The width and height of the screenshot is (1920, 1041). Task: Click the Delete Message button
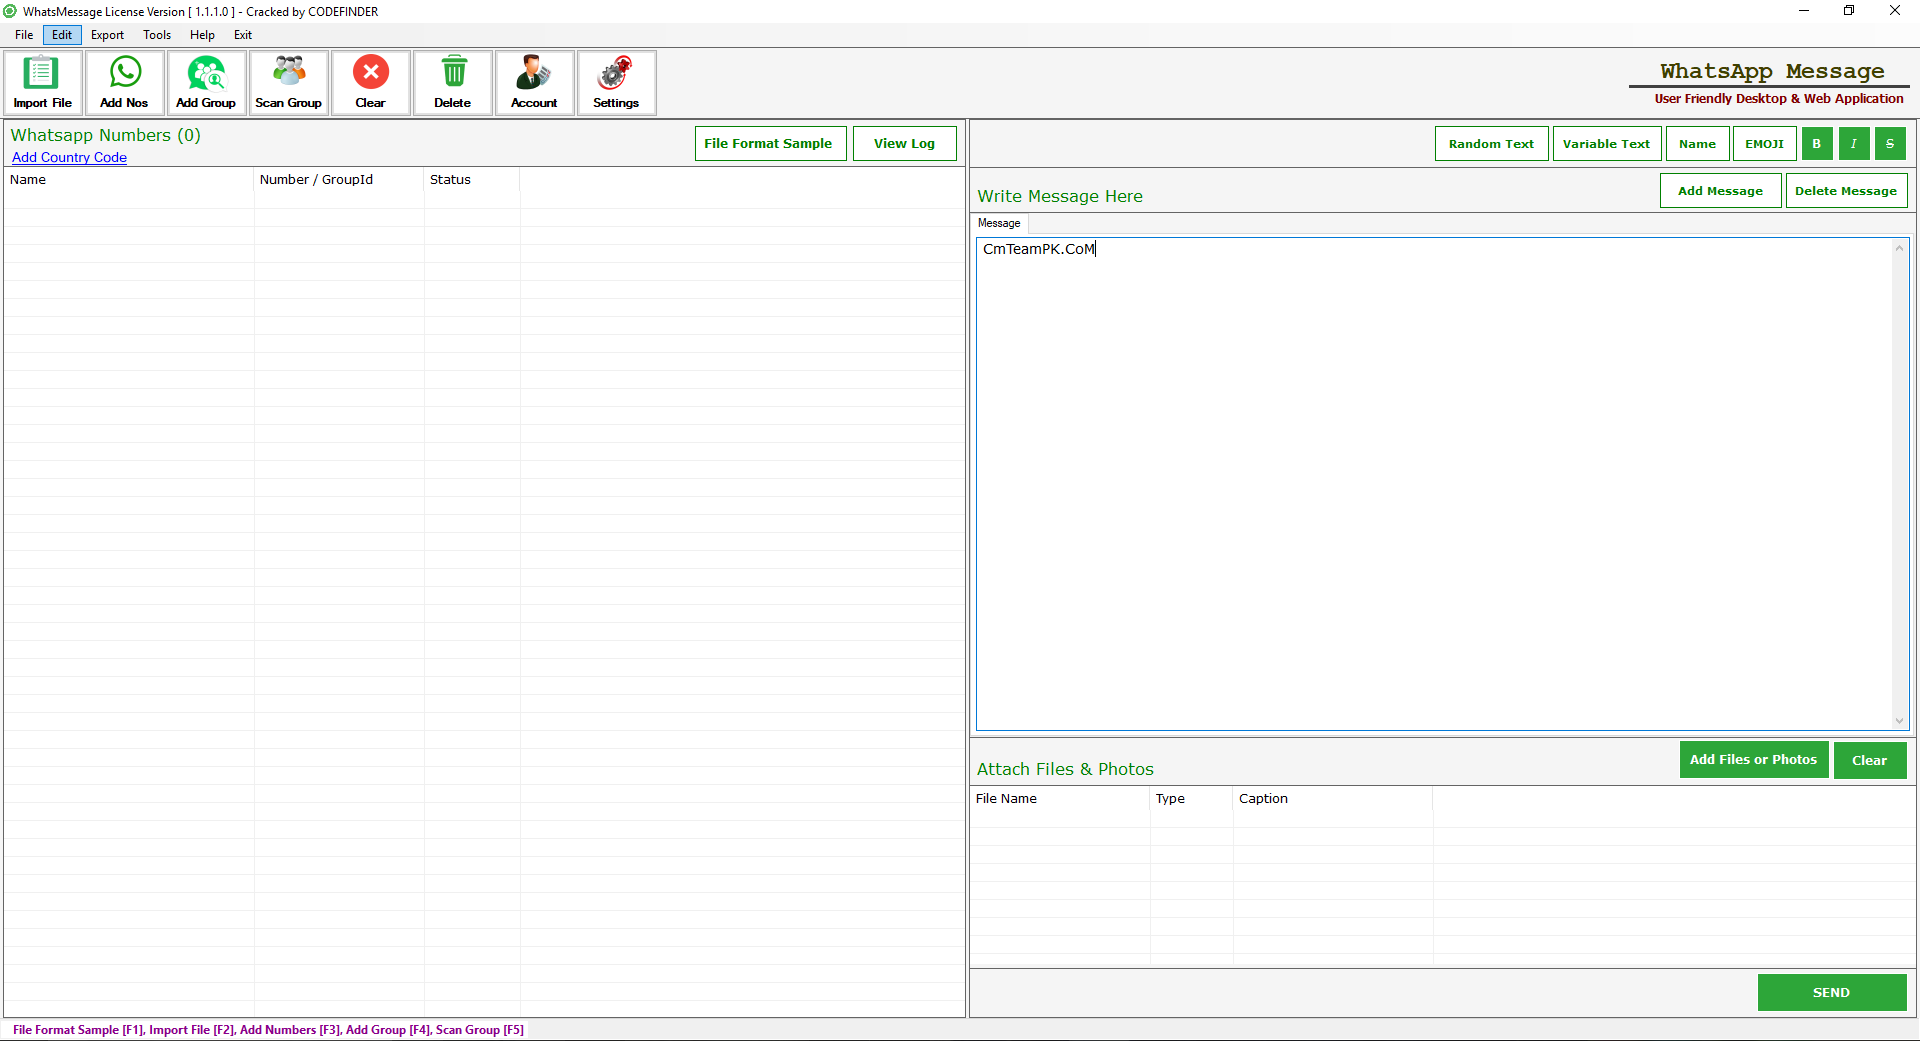(1847, 191)
